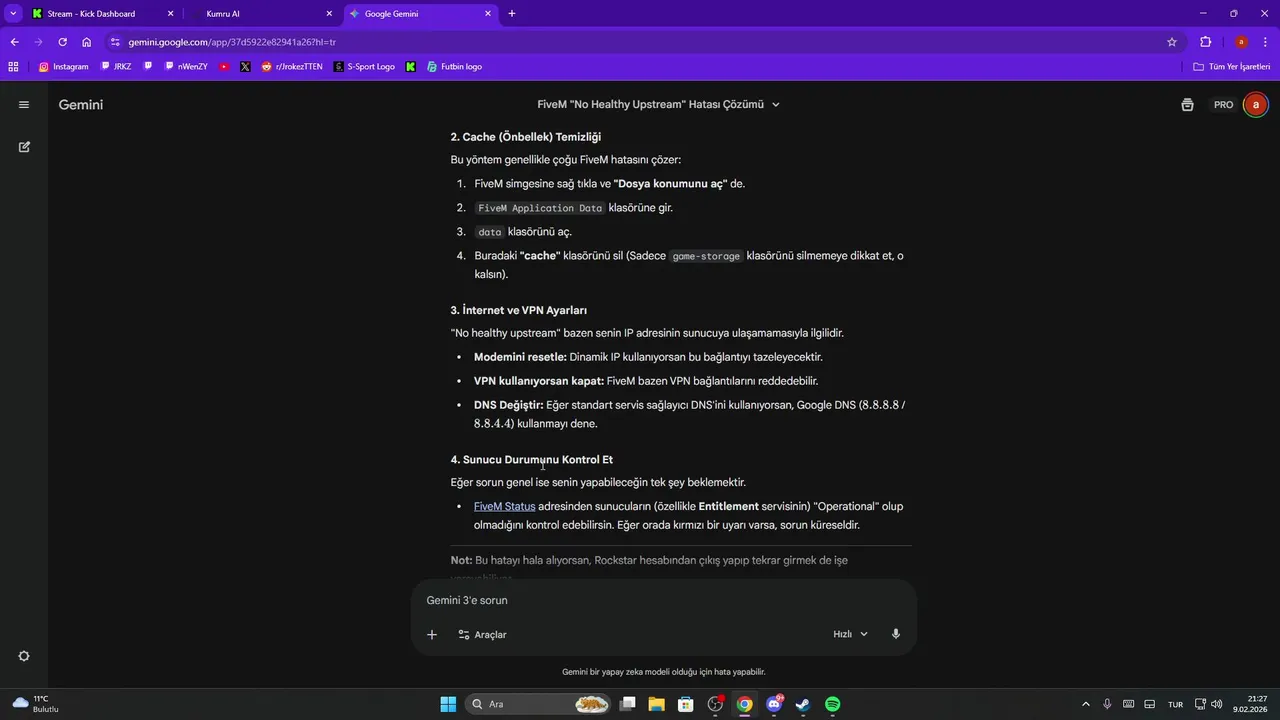Navigate back to the previous page
The width and height of the screenshot is (1280, 720).
(x=14, y=42)
